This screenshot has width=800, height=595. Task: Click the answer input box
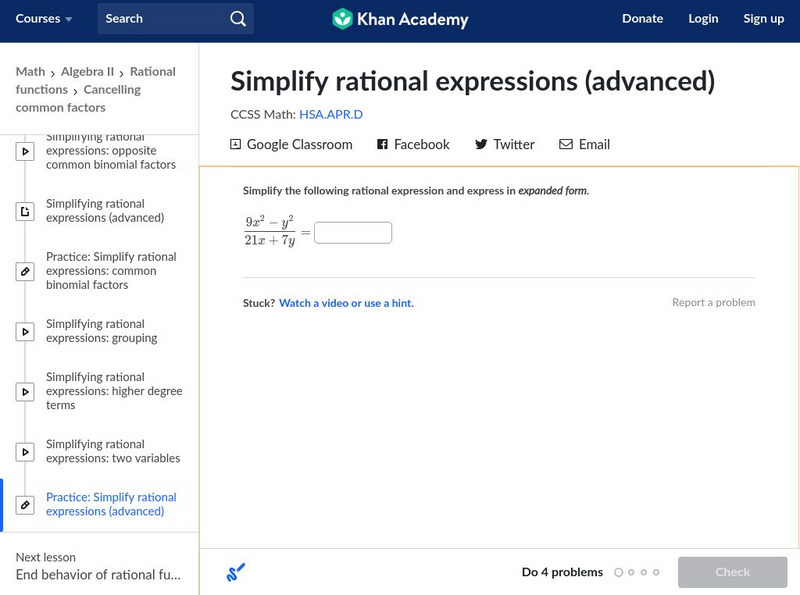click(353, 233)
